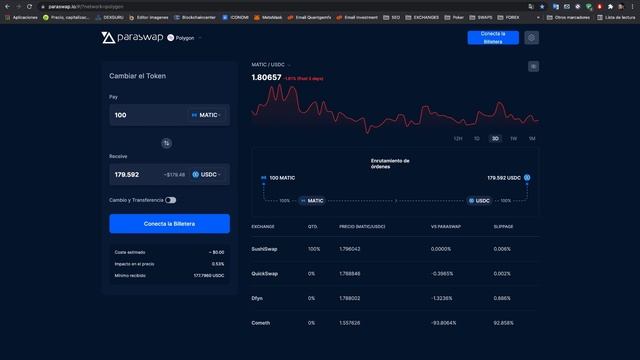Open the Otros marcadores folder
640x360 pixels.
[568, 18]
